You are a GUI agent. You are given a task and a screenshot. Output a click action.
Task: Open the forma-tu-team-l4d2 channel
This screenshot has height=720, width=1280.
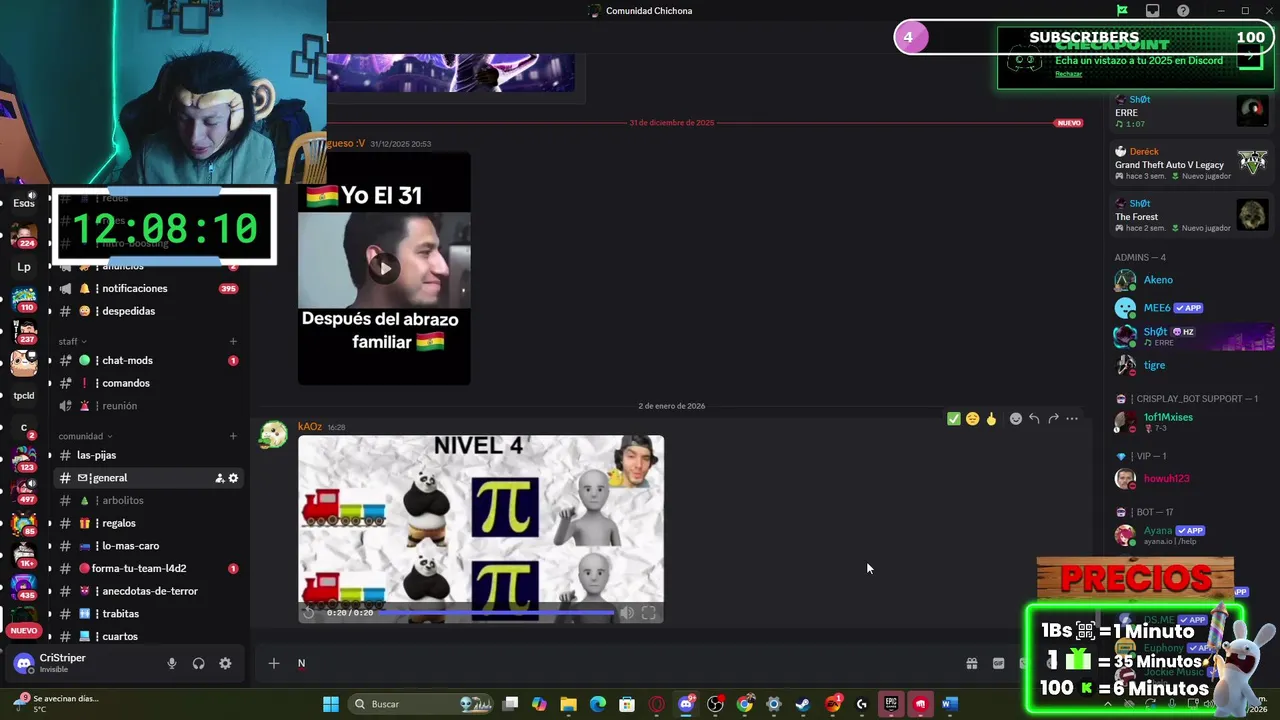click(x=148, y=568)
